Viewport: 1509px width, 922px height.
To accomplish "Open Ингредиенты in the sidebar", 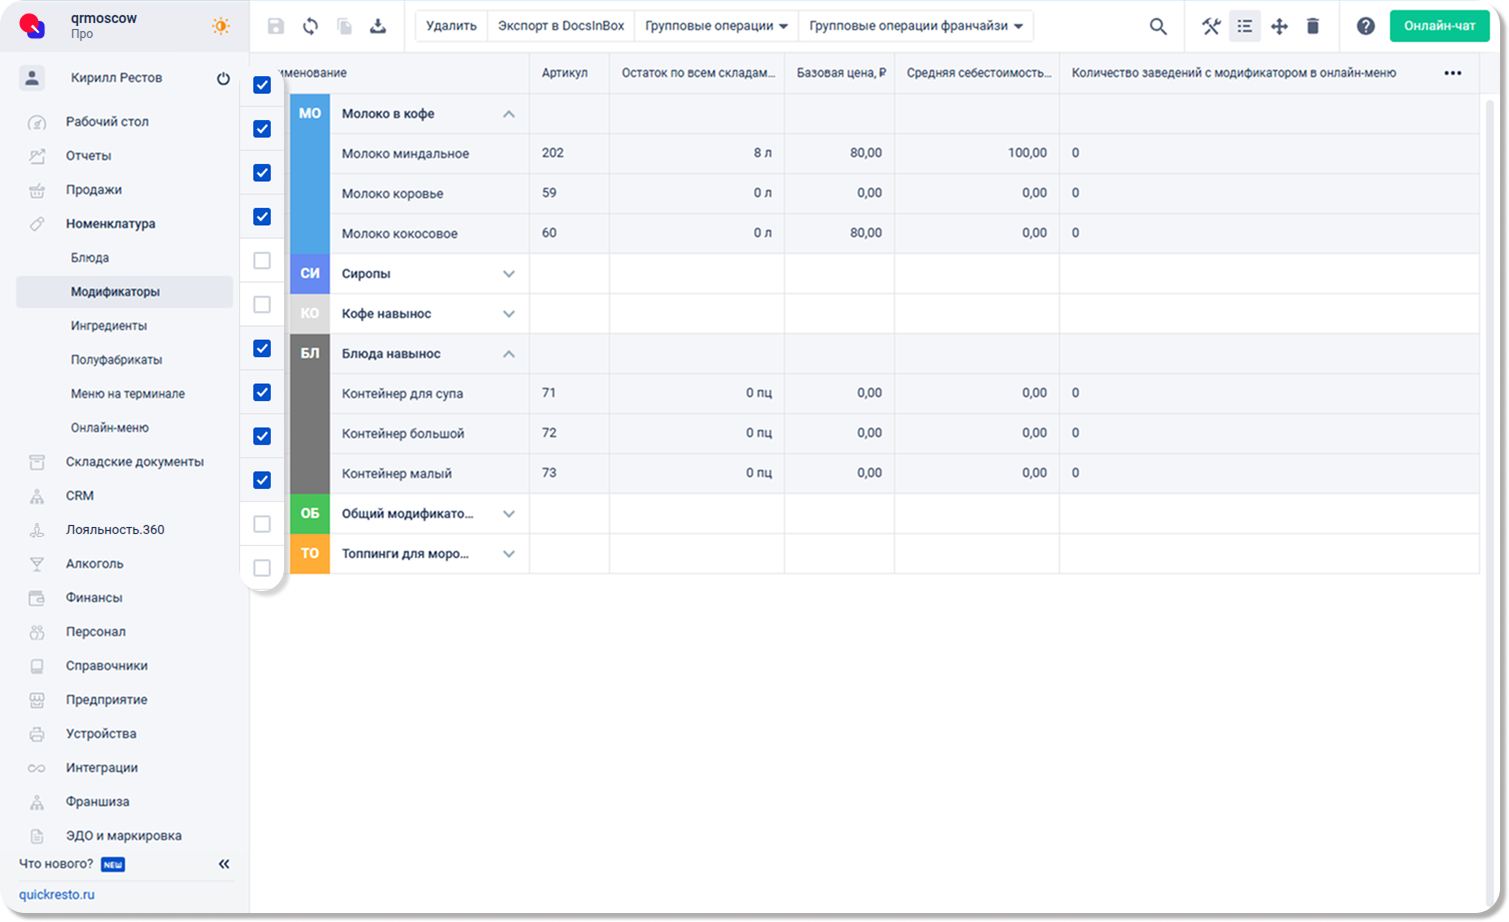I will click(108, 326).
